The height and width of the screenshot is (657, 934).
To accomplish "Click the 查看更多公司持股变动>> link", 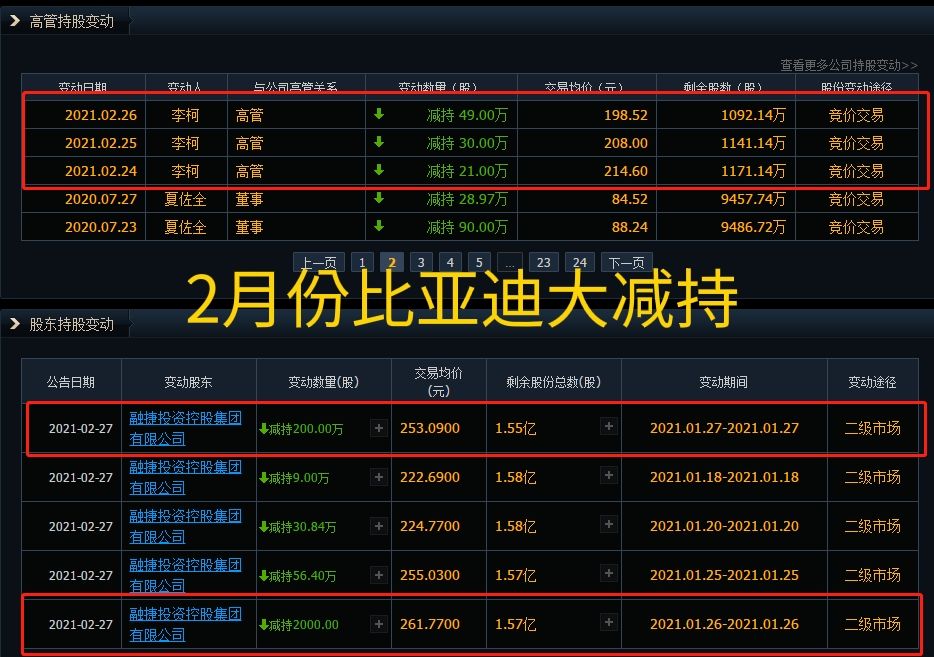I will [848, 65].
